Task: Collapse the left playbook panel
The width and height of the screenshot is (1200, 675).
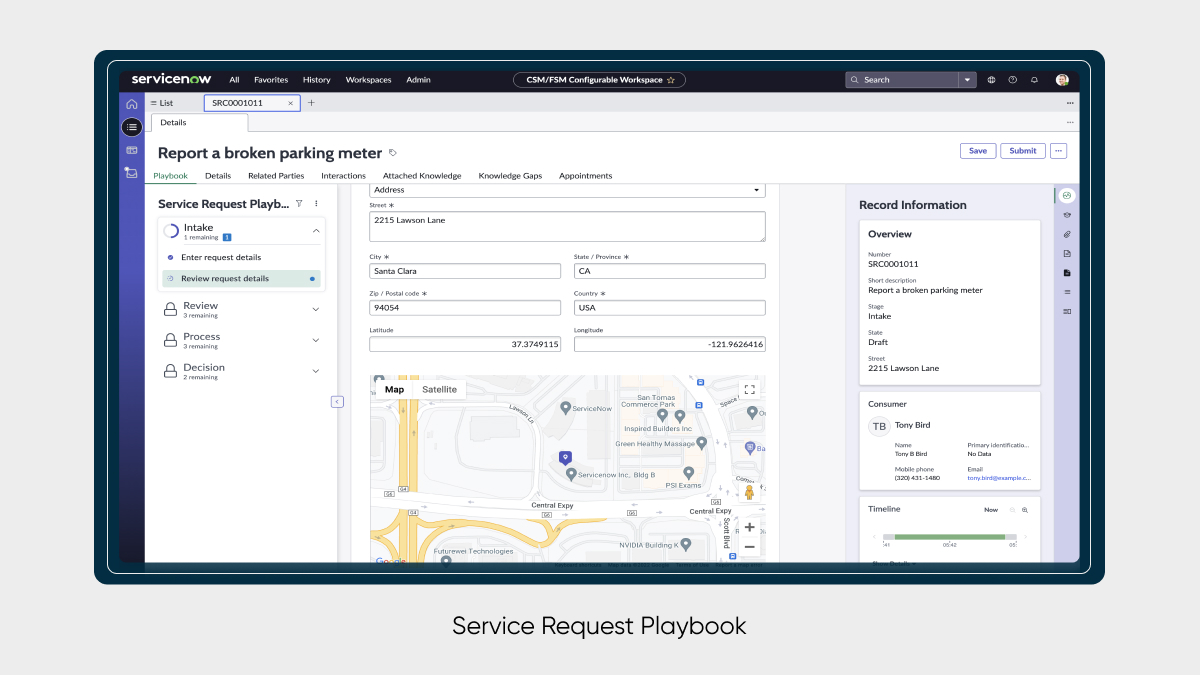Action: pos(337,401)
